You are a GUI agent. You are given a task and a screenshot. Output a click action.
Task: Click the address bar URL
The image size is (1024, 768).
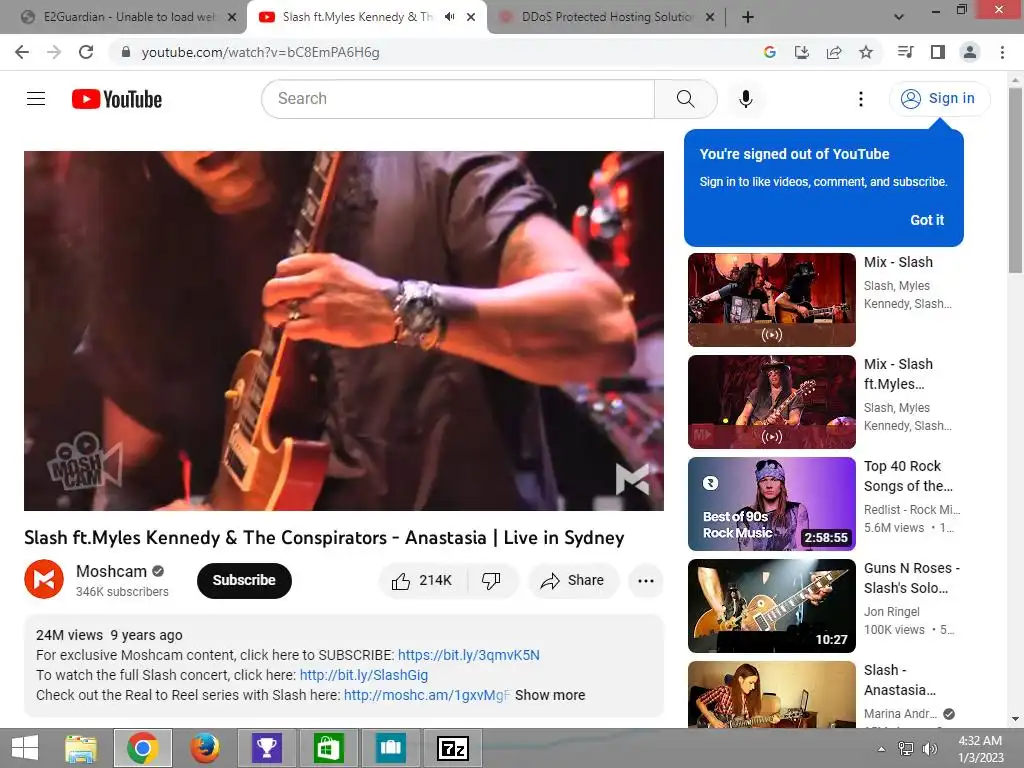[x=260, y=52]
